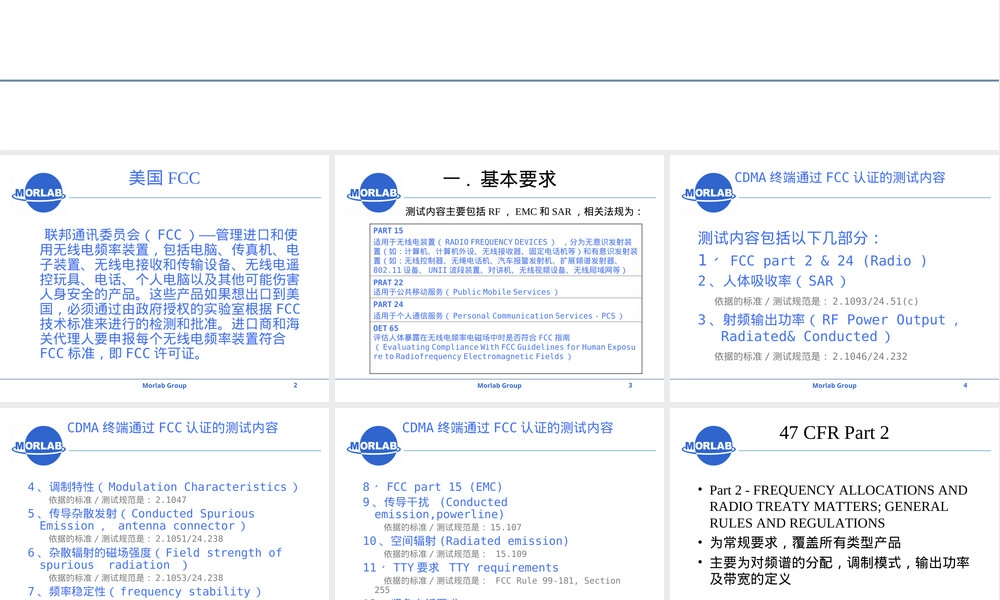Click page number 4 in the slide footer
The height and width of the screenshot is (600, 1000).
pos(965,385)
